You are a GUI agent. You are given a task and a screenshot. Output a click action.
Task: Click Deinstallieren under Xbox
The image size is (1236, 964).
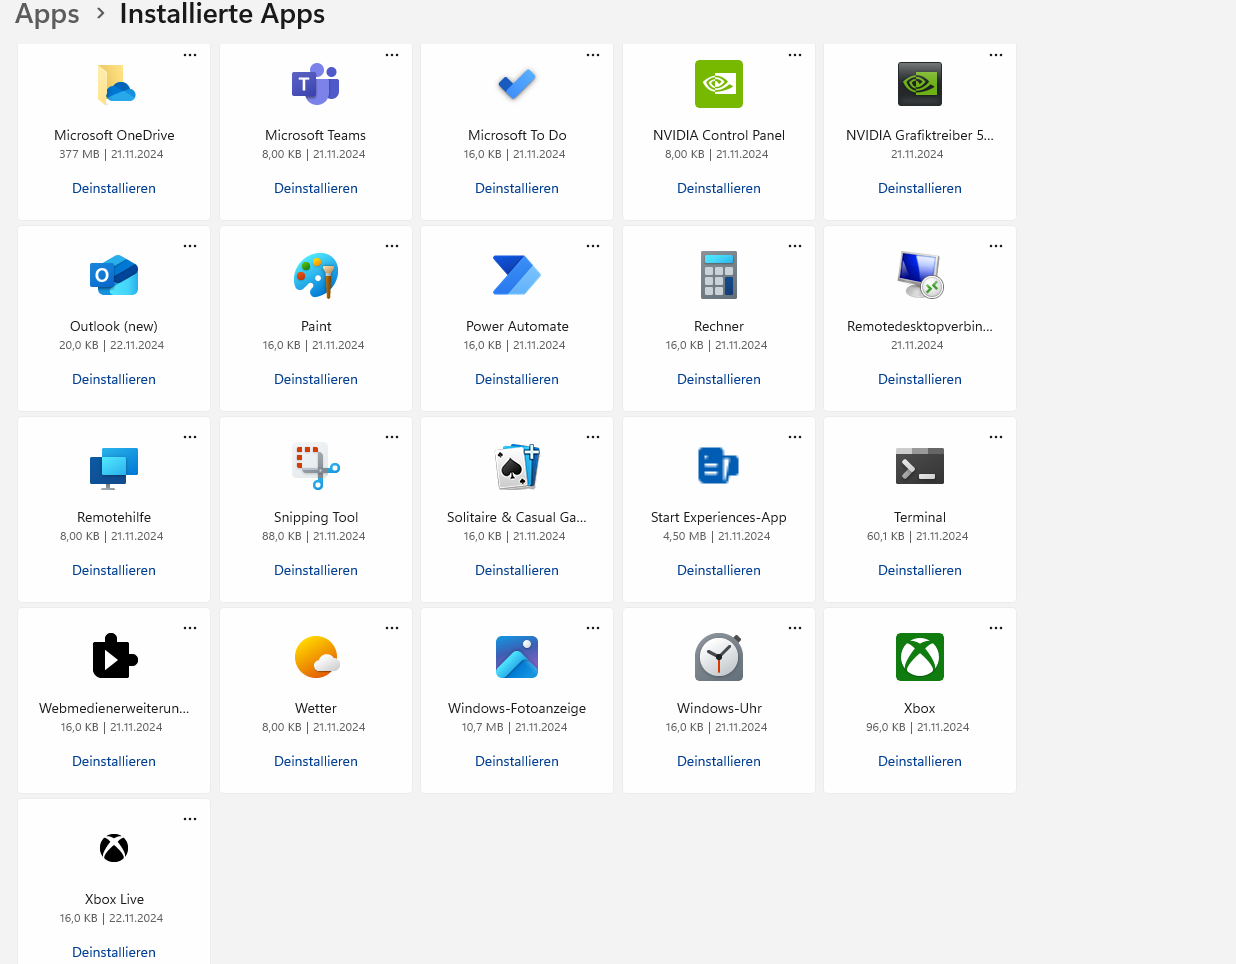pos(920,761)
